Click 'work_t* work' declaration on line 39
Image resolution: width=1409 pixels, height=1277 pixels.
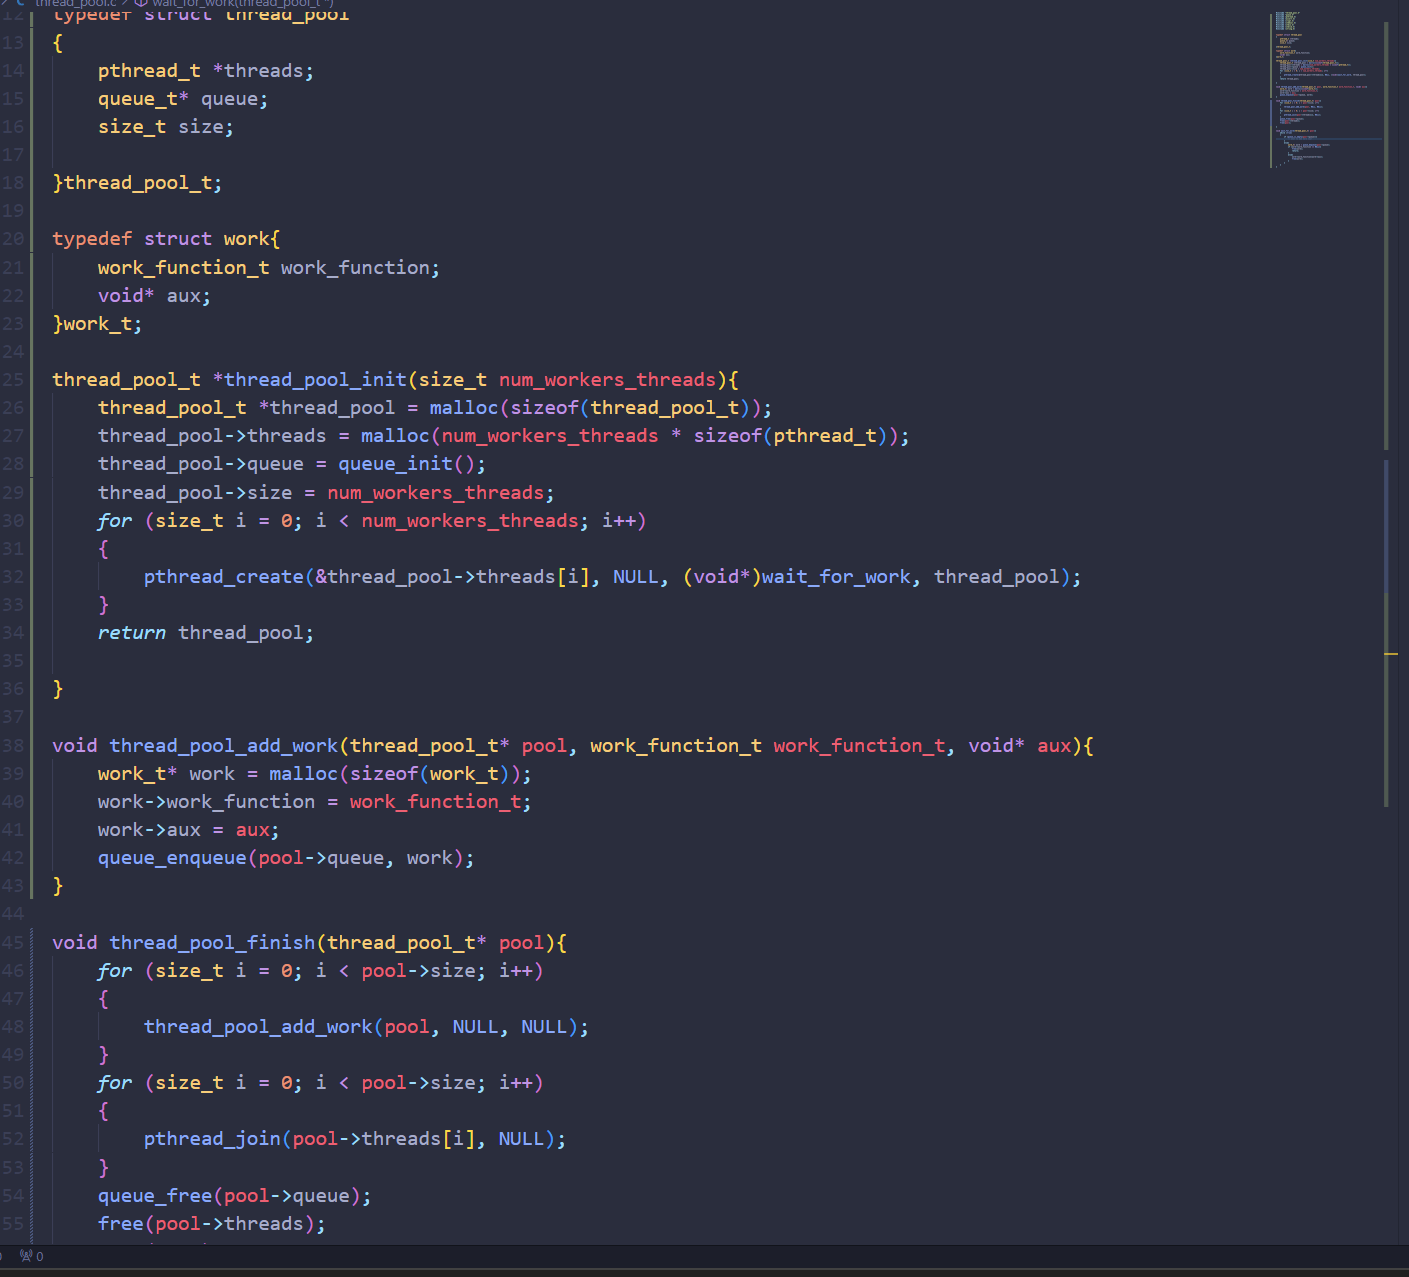tap(166, 774)
